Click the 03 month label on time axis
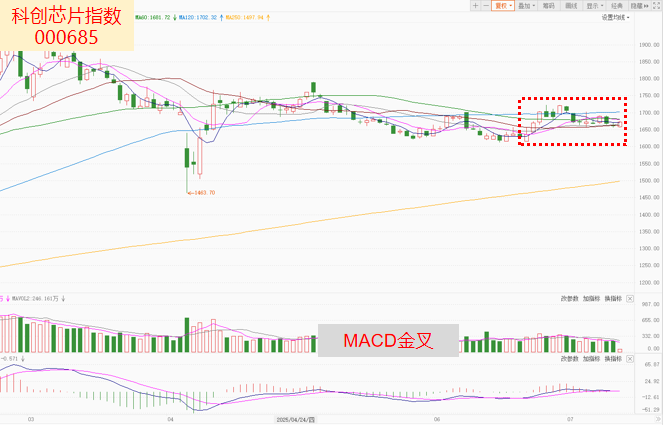This screenshot has width=664, height=427. (x=31, y=419)
